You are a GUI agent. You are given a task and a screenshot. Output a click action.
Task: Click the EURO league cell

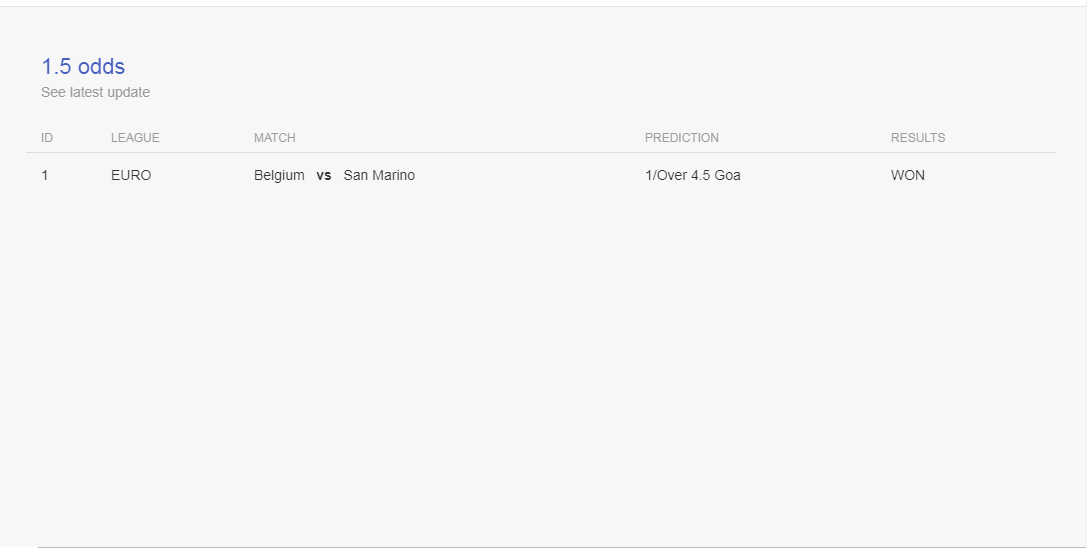tap(131, 175)
